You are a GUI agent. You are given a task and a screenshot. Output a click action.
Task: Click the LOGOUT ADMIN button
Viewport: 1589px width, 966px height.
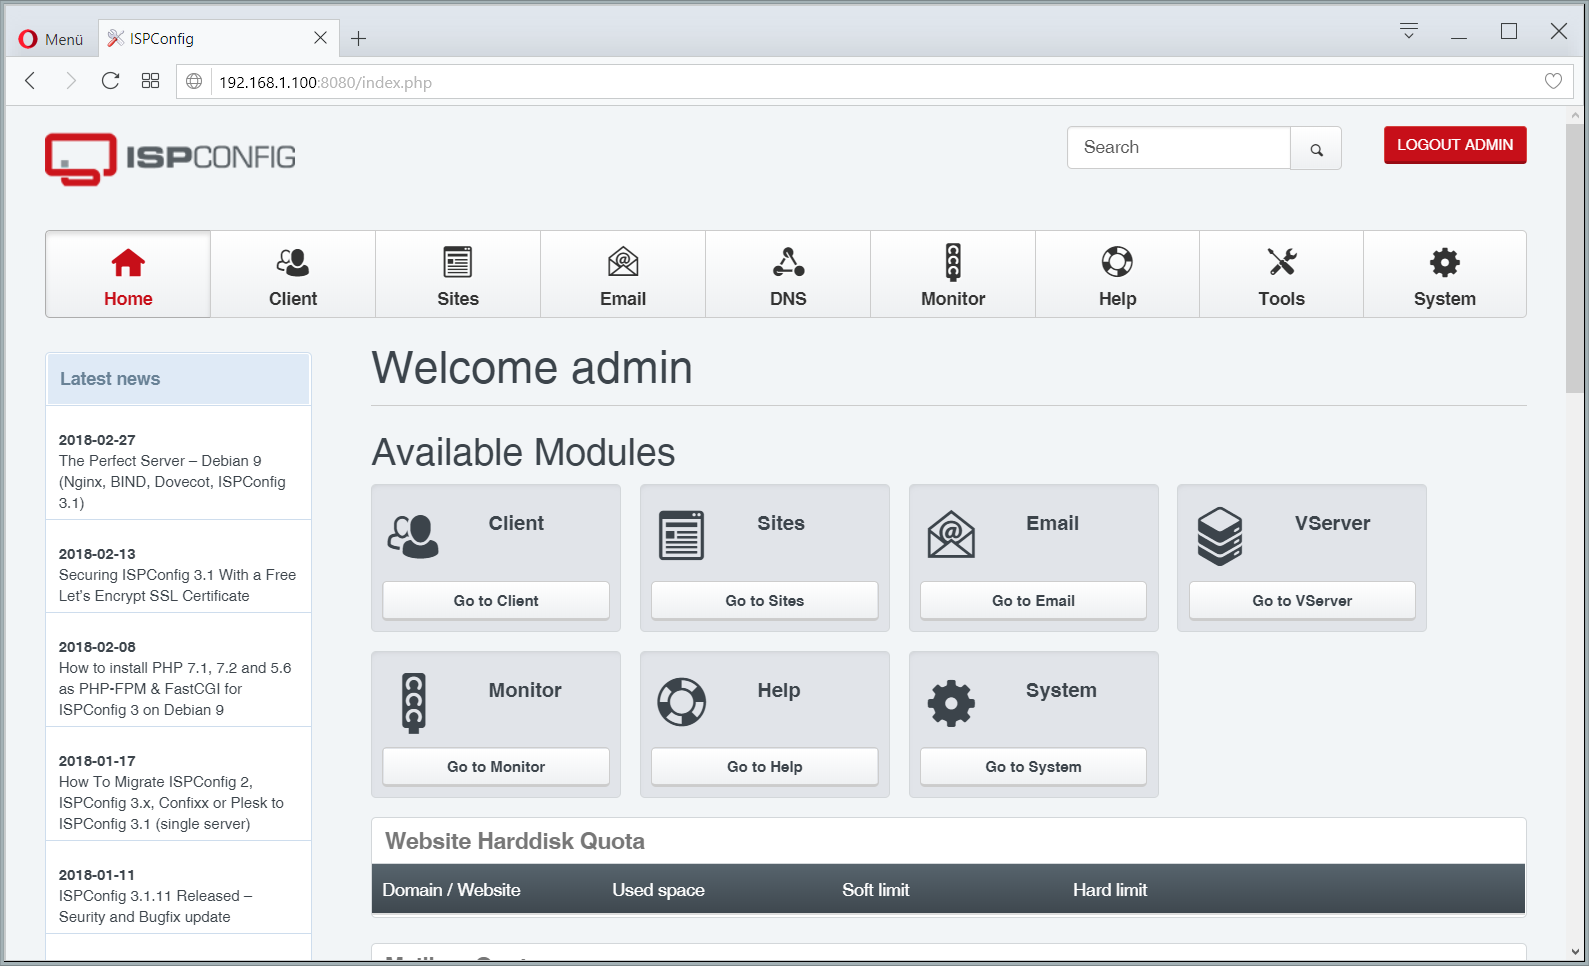(x=1455, y=145)
